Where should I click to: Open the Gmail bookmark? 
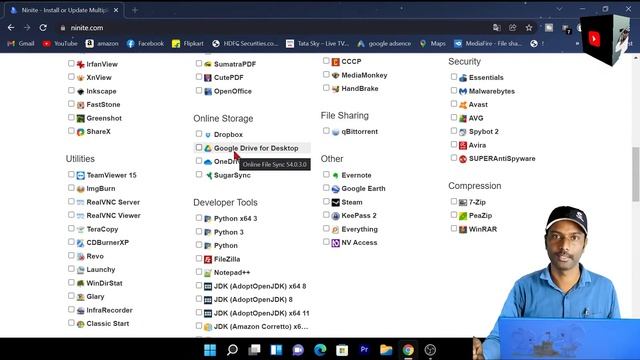(x=21, y=43)
